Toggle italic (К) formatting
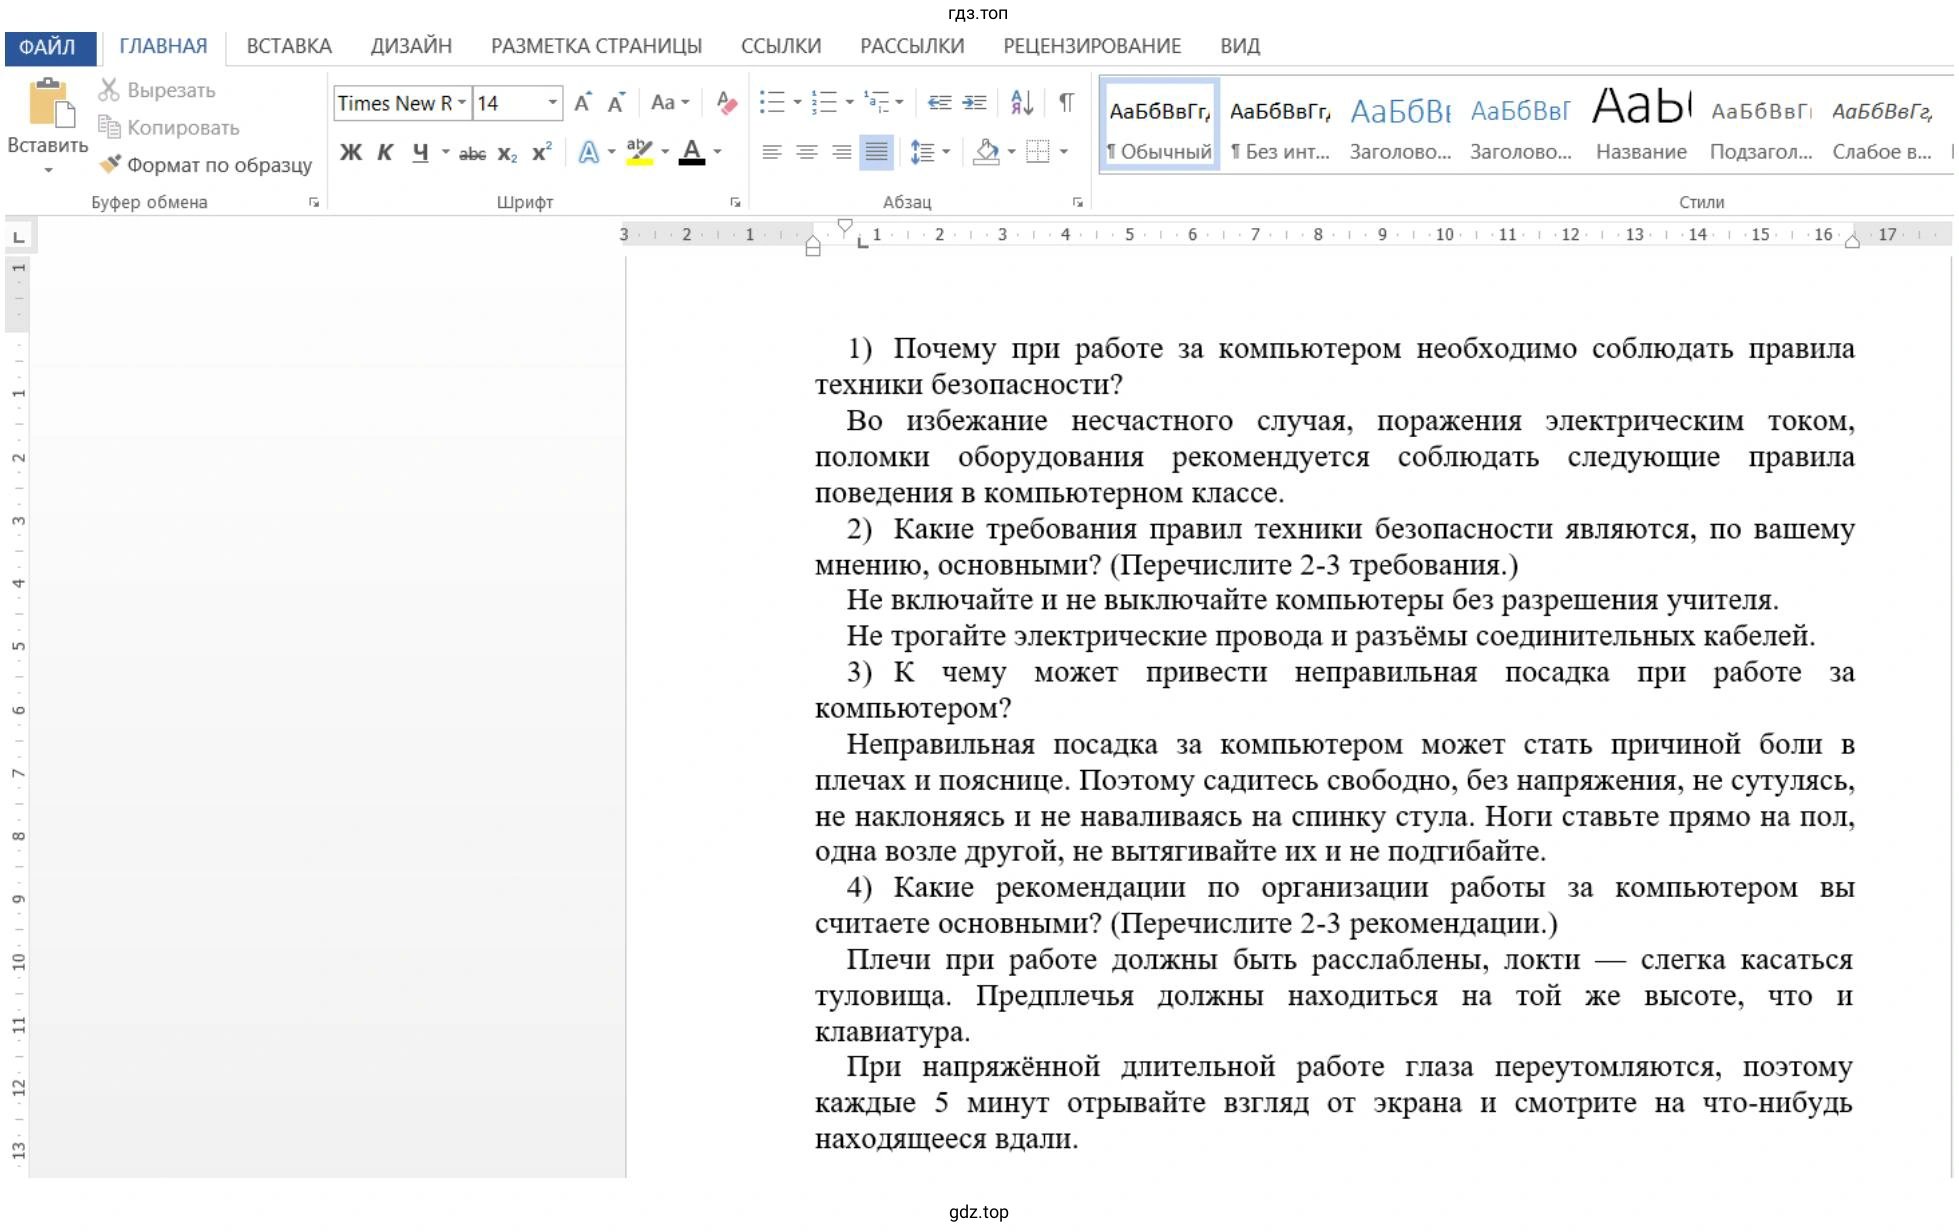 pyautogui.click(x=385, y=152)
